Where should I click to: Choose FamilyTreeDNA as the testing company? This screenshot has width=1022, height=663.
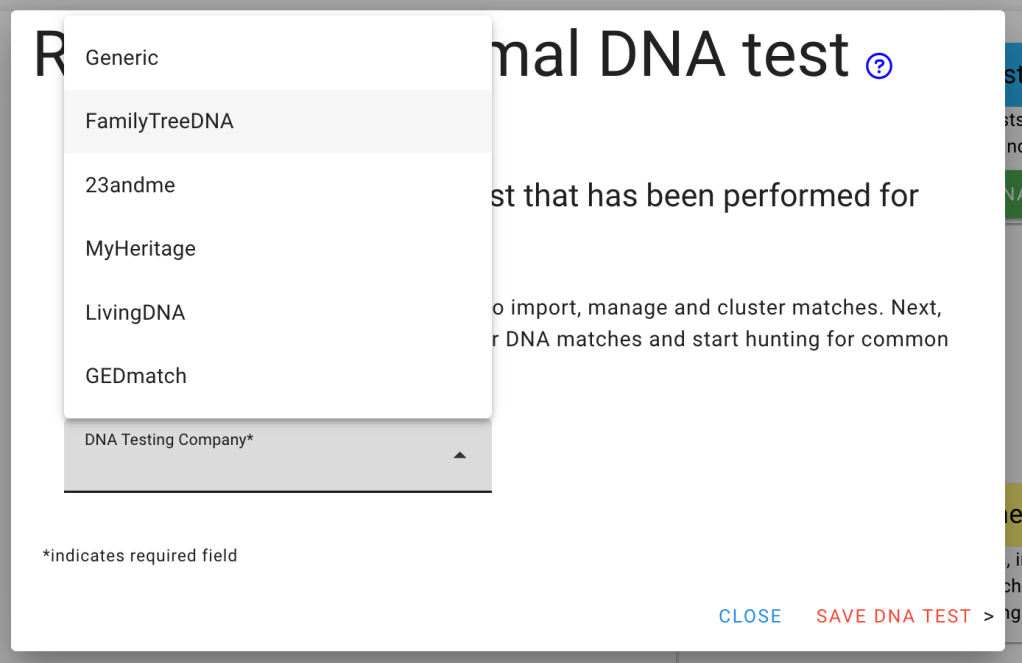pos(159,121)
